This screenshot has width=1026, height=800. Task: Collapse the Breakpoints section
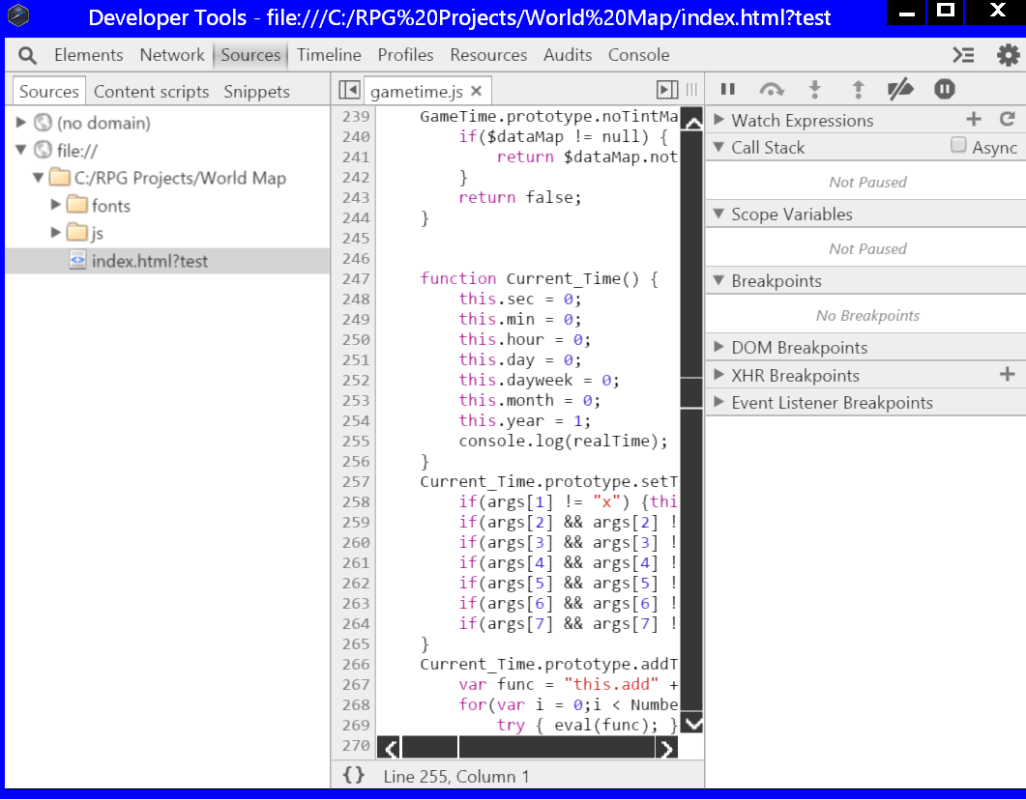click(x=718, y=281)
